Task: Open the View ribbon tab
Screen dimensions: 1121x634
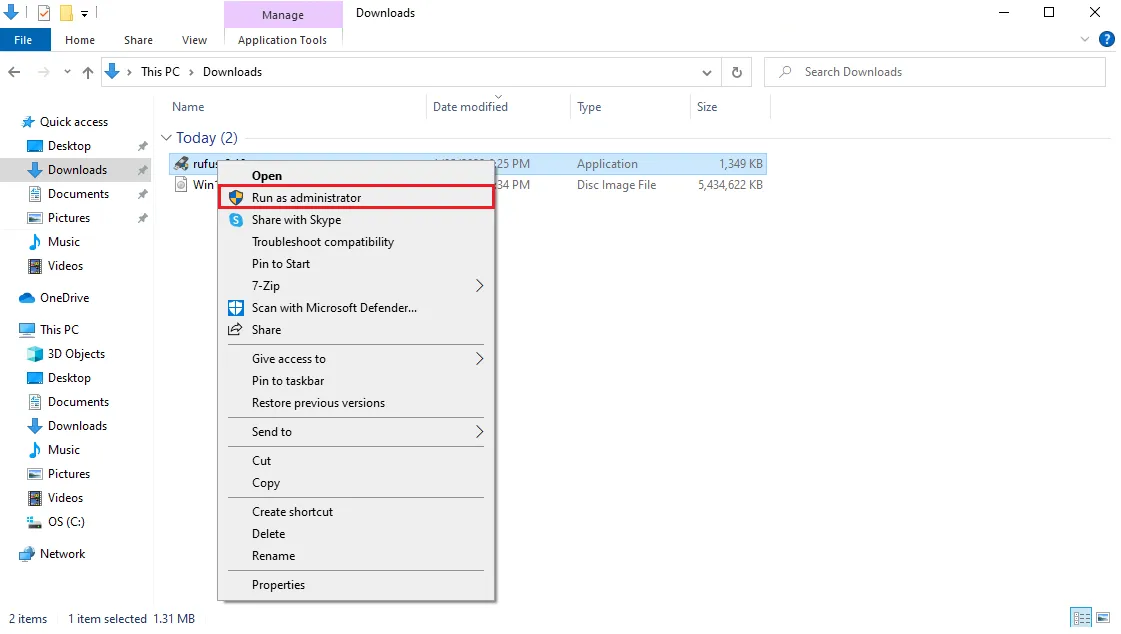Action: (x=194, y=40)
